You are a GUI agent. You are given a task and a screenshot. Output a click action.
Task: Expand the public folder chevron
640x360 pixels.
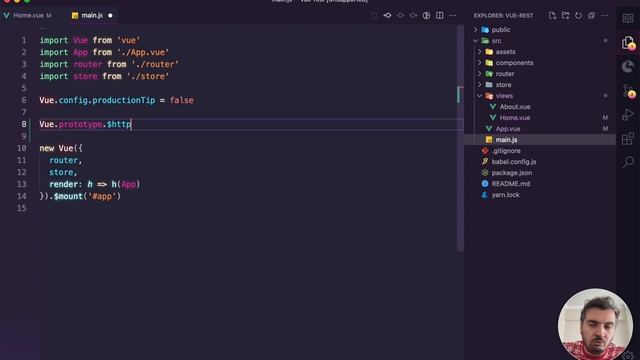pos(476,30)
